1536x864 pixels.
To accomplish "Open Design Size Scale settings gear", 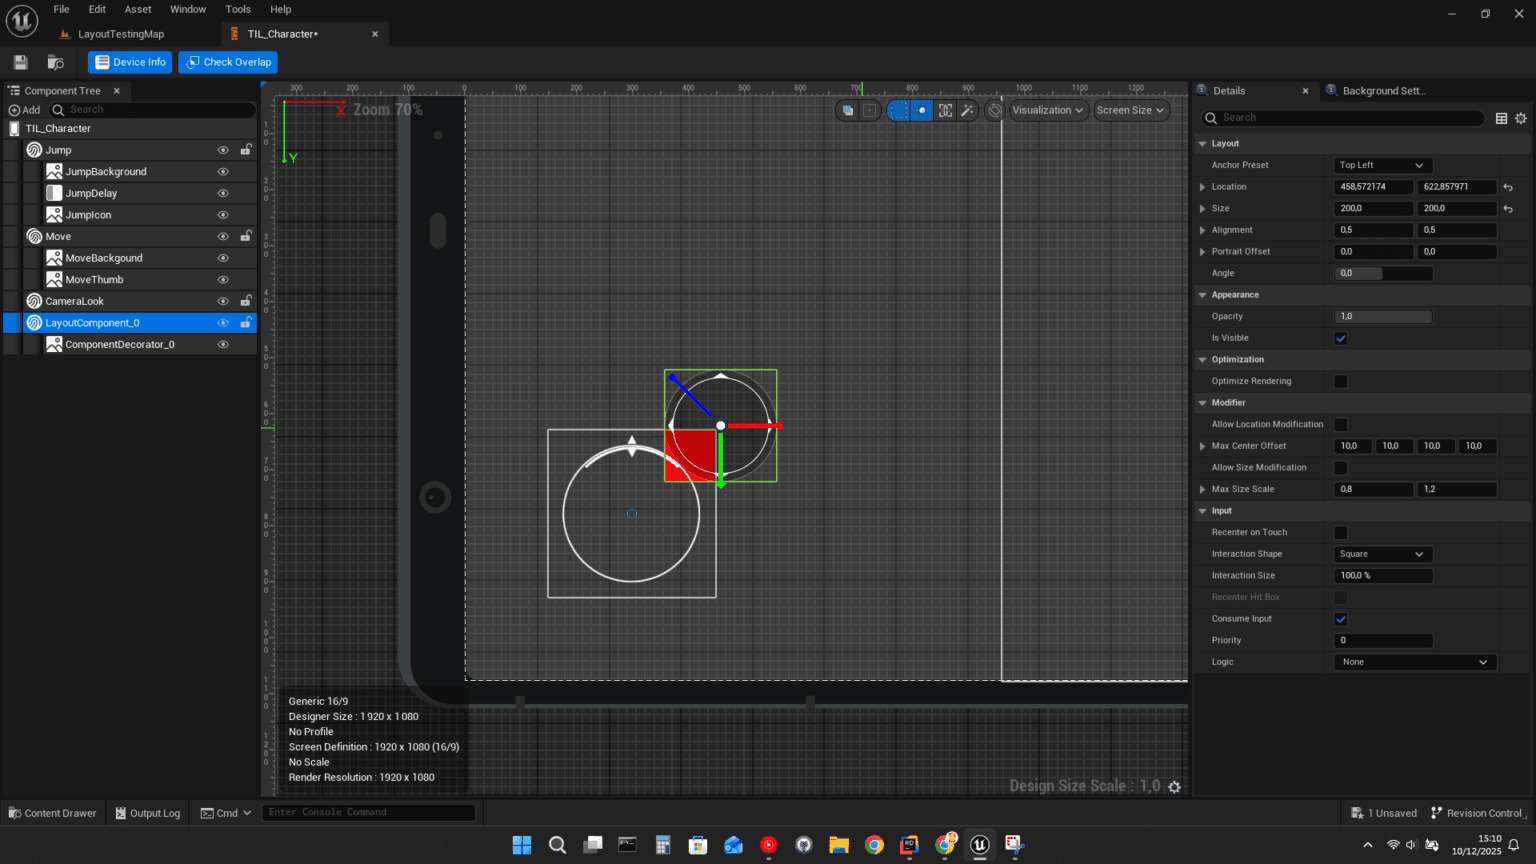I will coord(1175,787).
